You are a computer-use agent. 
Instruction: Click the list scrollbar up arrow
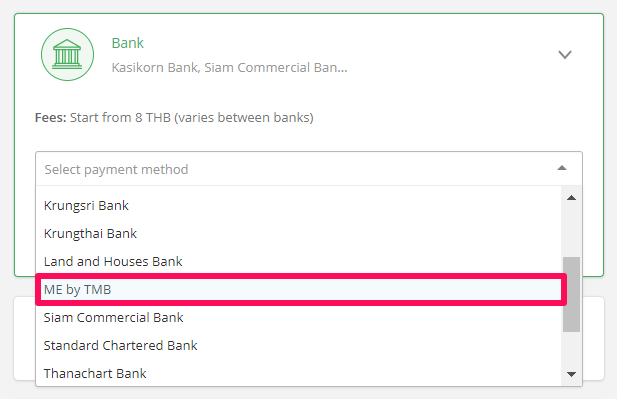pyautogui.click(x=571, y=198)
